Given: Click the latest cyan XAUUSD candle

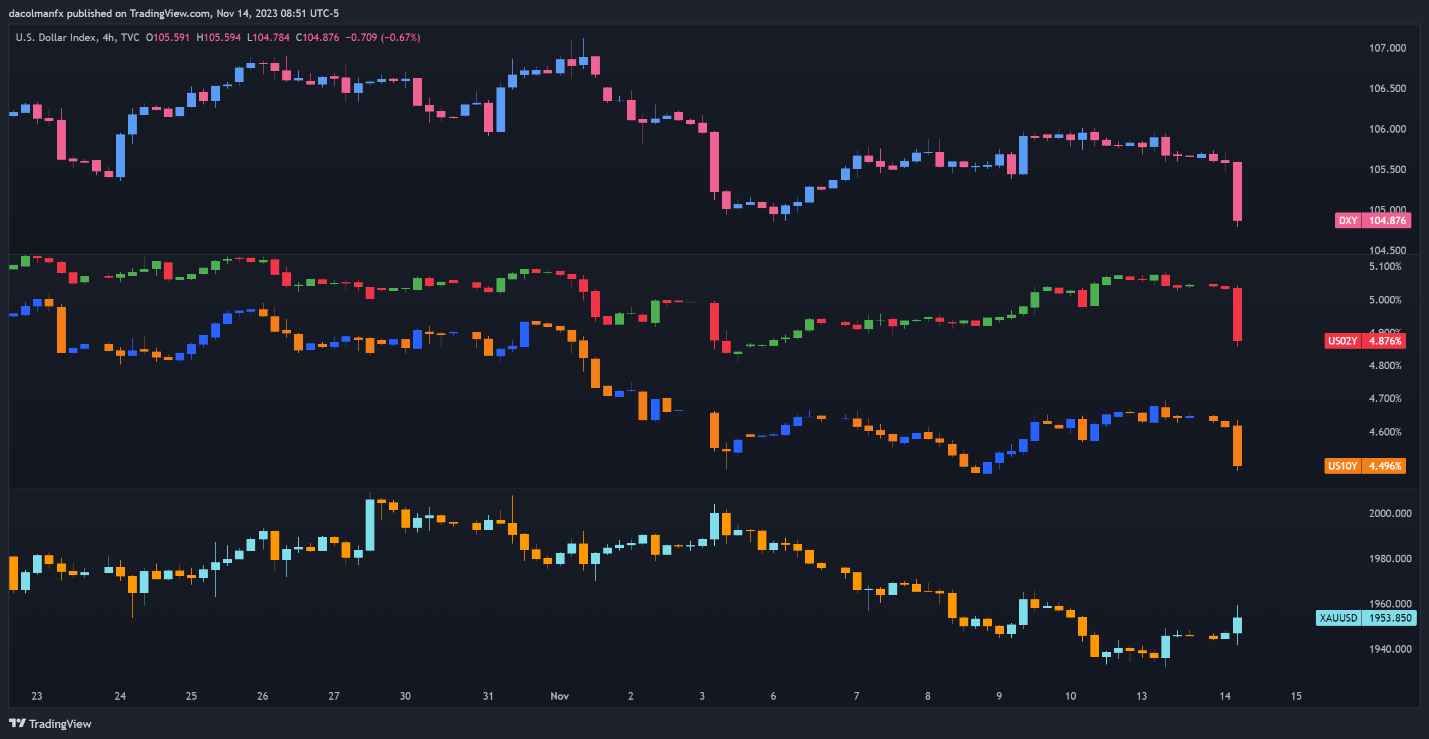Looking at the screenshot, I should point(1237,625).
